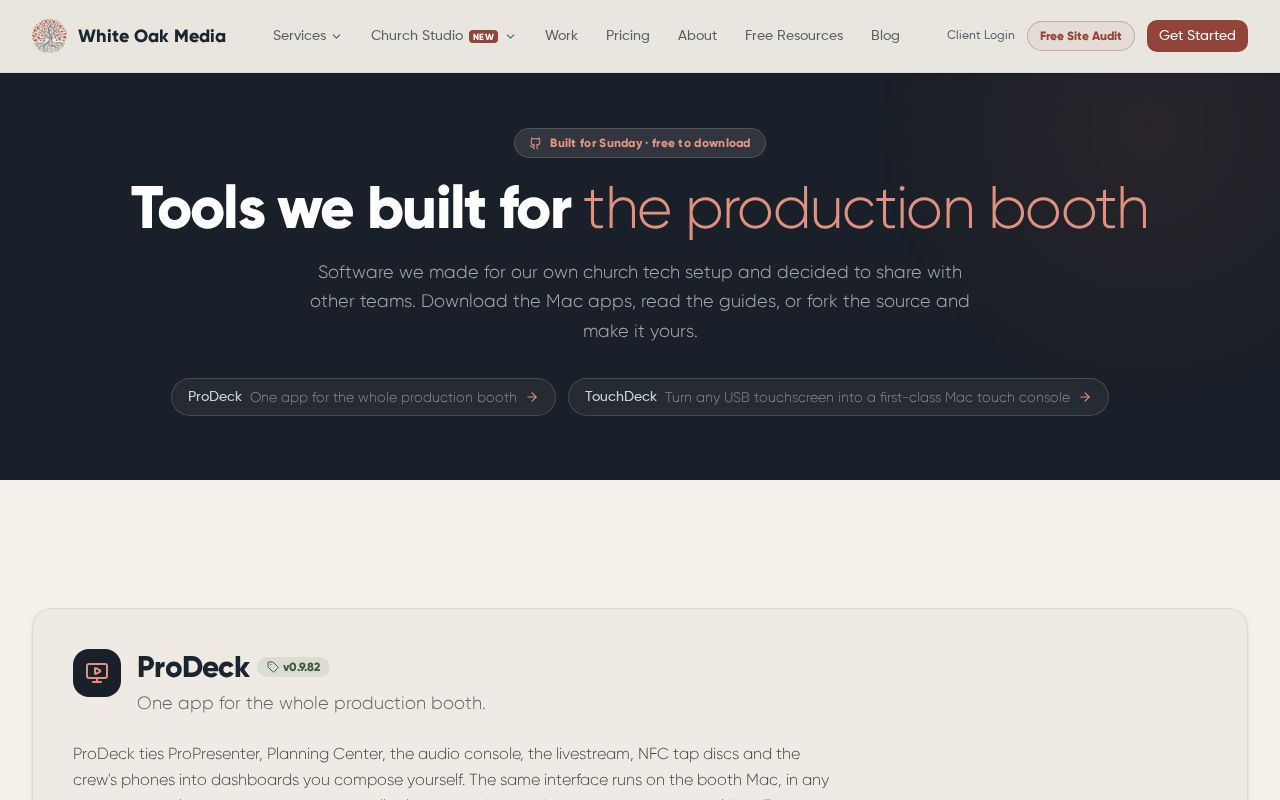Click the White Oak Media tree logo
This screenshot has height=800, width=1280.
(x=49, y=36)
